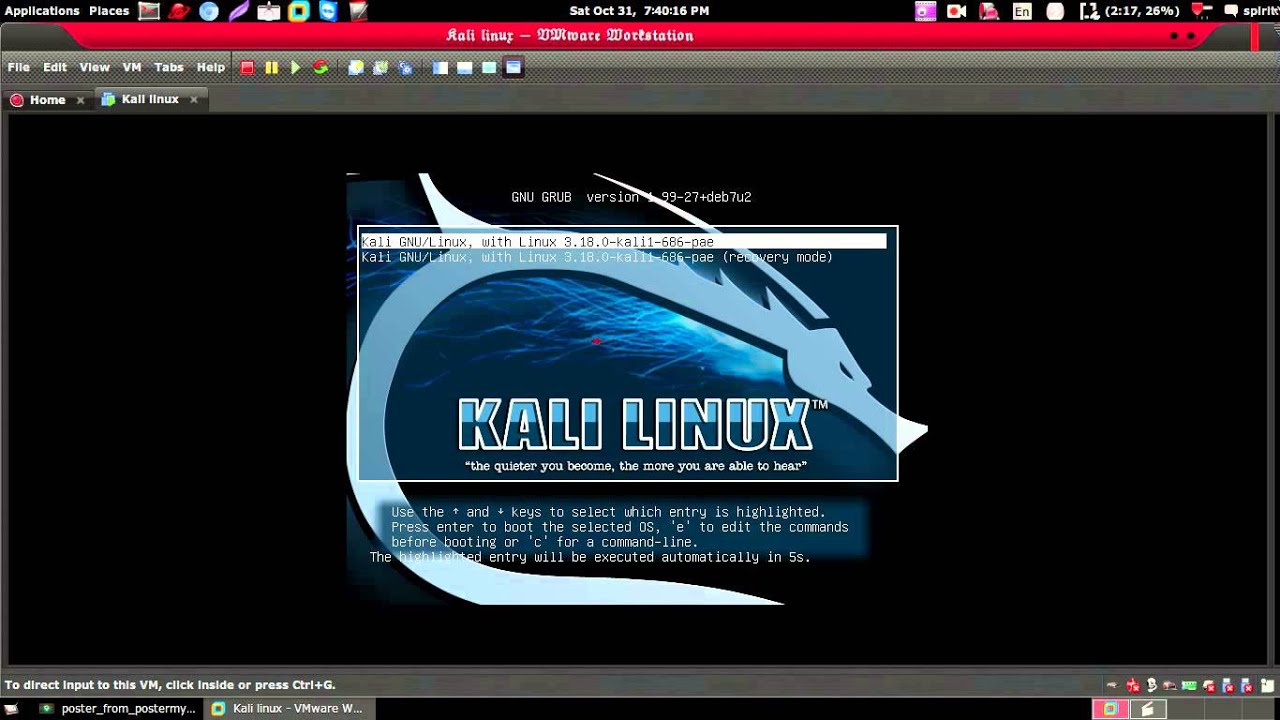
Task: Click the date and time clock
Action: (639, 11)
